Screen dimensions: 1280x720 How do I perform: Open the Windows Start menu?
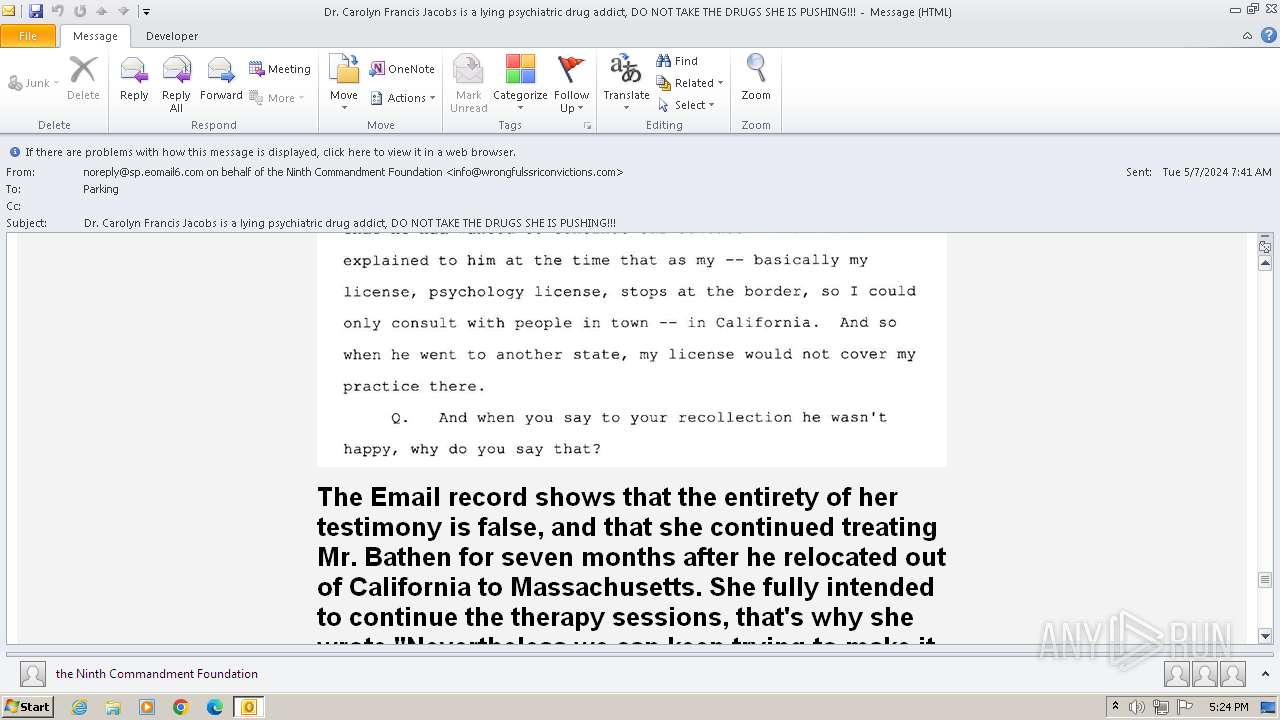[27, 707]
